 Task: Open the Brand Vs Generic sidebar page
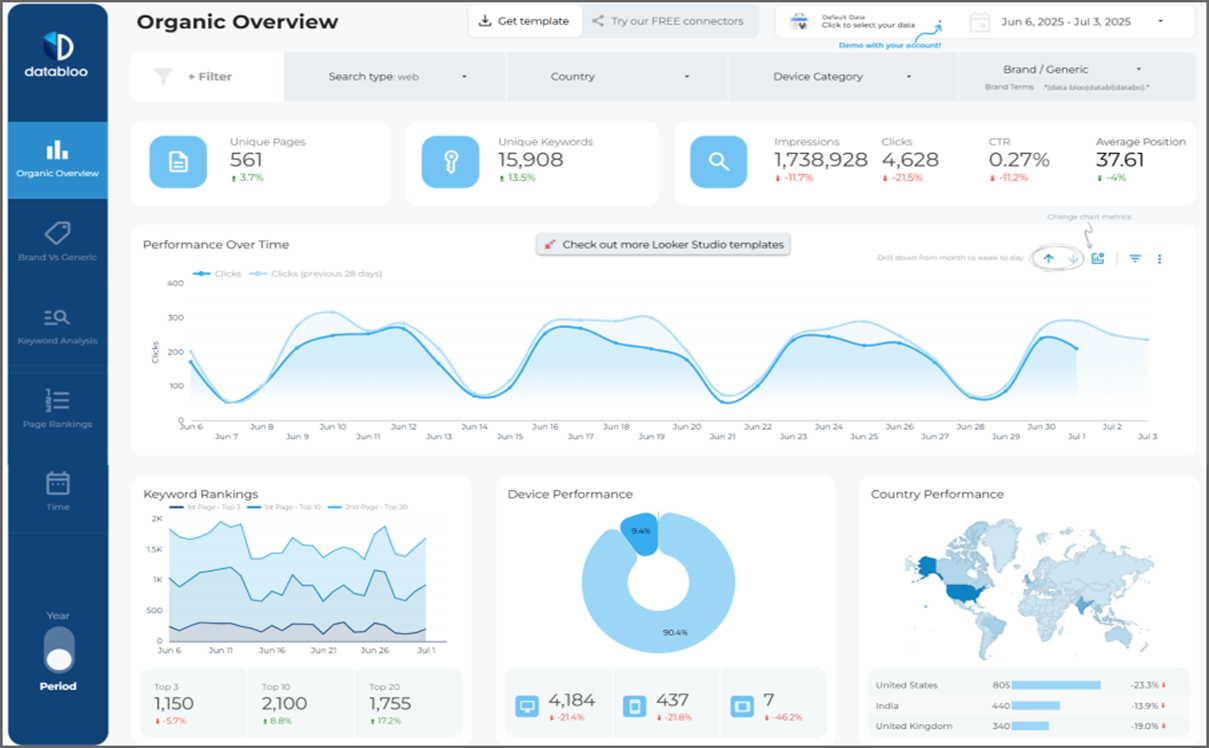(x=57, y=238)
